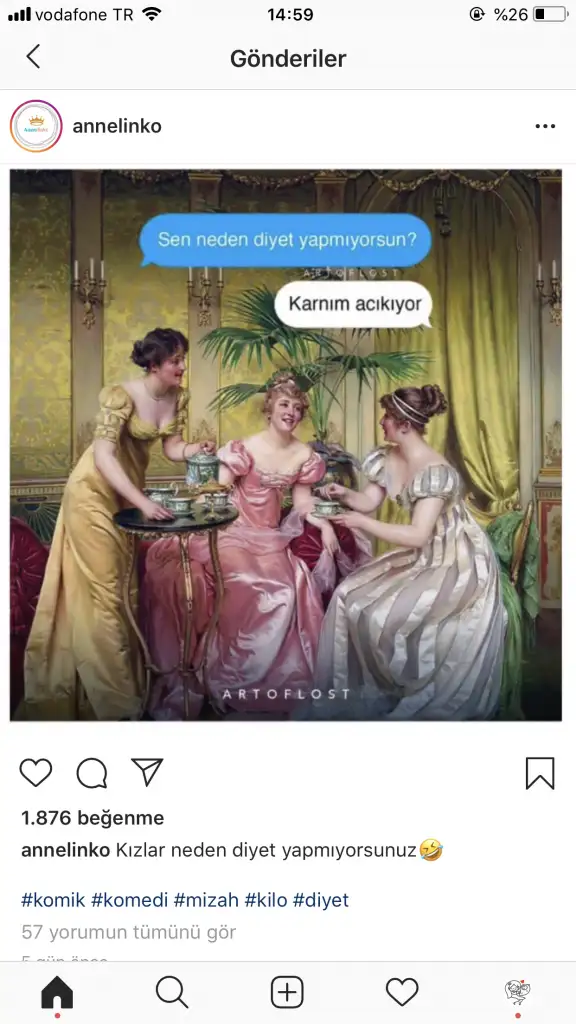The image size is (576, 1024).
Task: Open annelinko's profile picture
Action: pyautogui.click(x=36, y=126)
